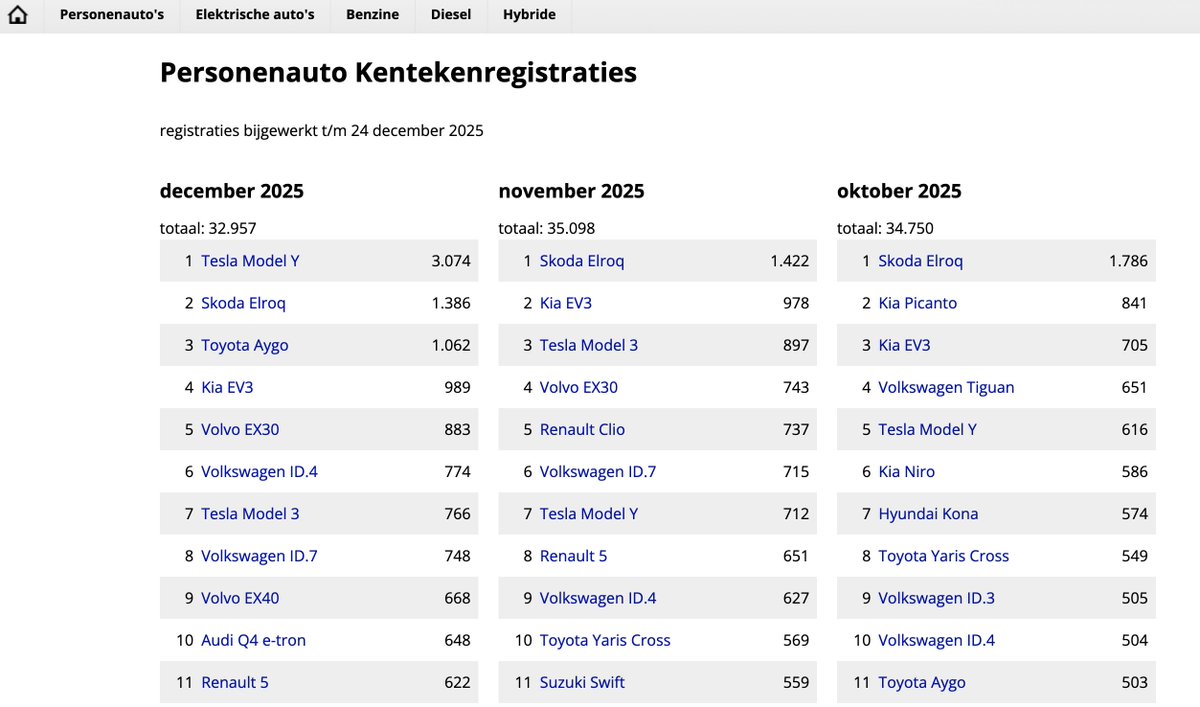Open Kia EV3 link under december 2025
The width and height of the screenshot is (1200, 707).
click(227, 387)
